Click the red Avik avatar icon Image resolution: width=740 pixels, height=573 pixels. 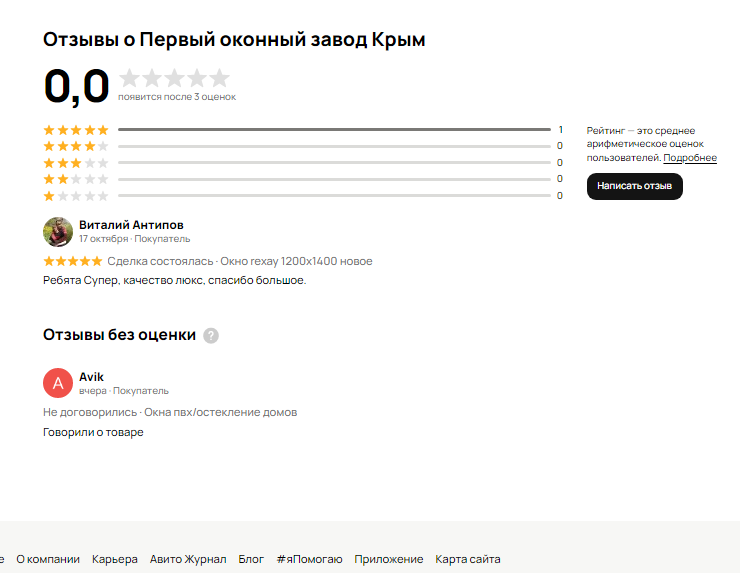tap(58, 383)
